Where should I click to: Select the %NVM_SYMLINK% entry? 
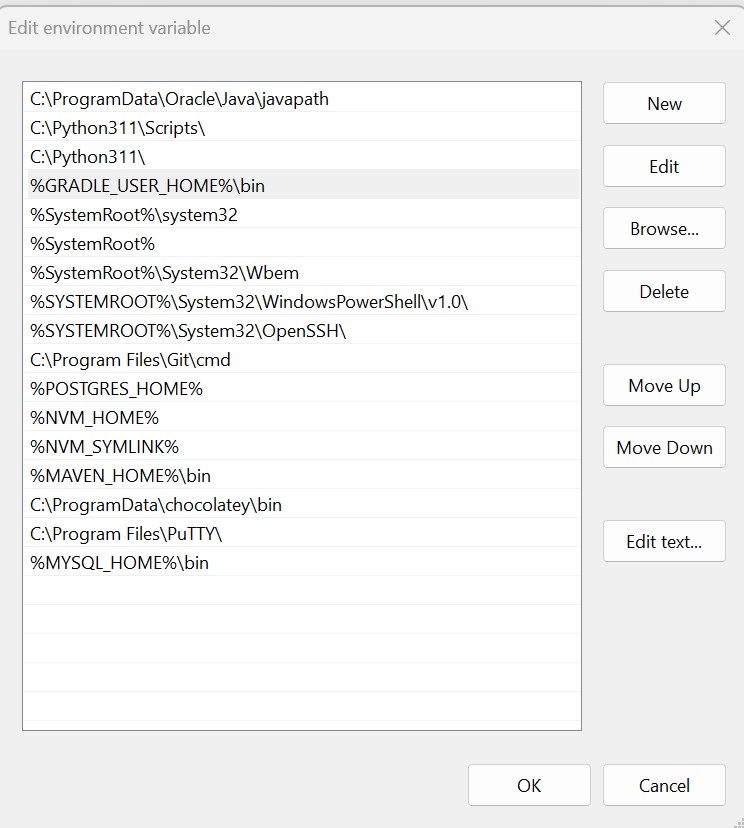tap(105, 447)
